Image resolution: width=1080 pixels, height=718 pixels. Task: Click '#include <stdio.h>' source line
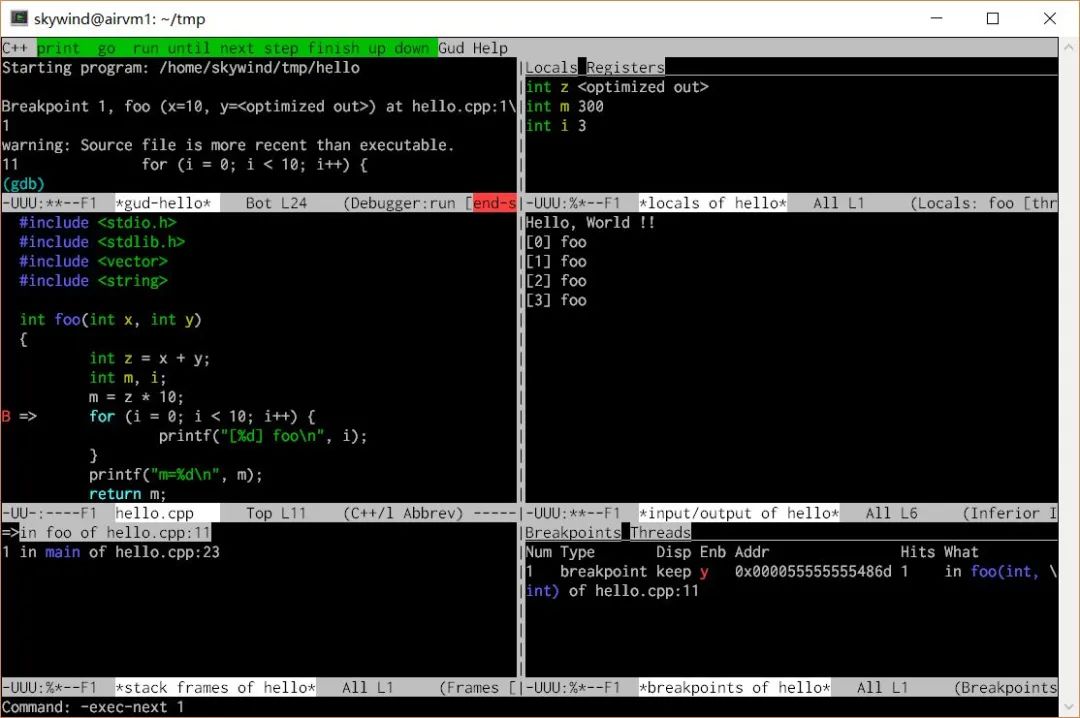[98, 223]
